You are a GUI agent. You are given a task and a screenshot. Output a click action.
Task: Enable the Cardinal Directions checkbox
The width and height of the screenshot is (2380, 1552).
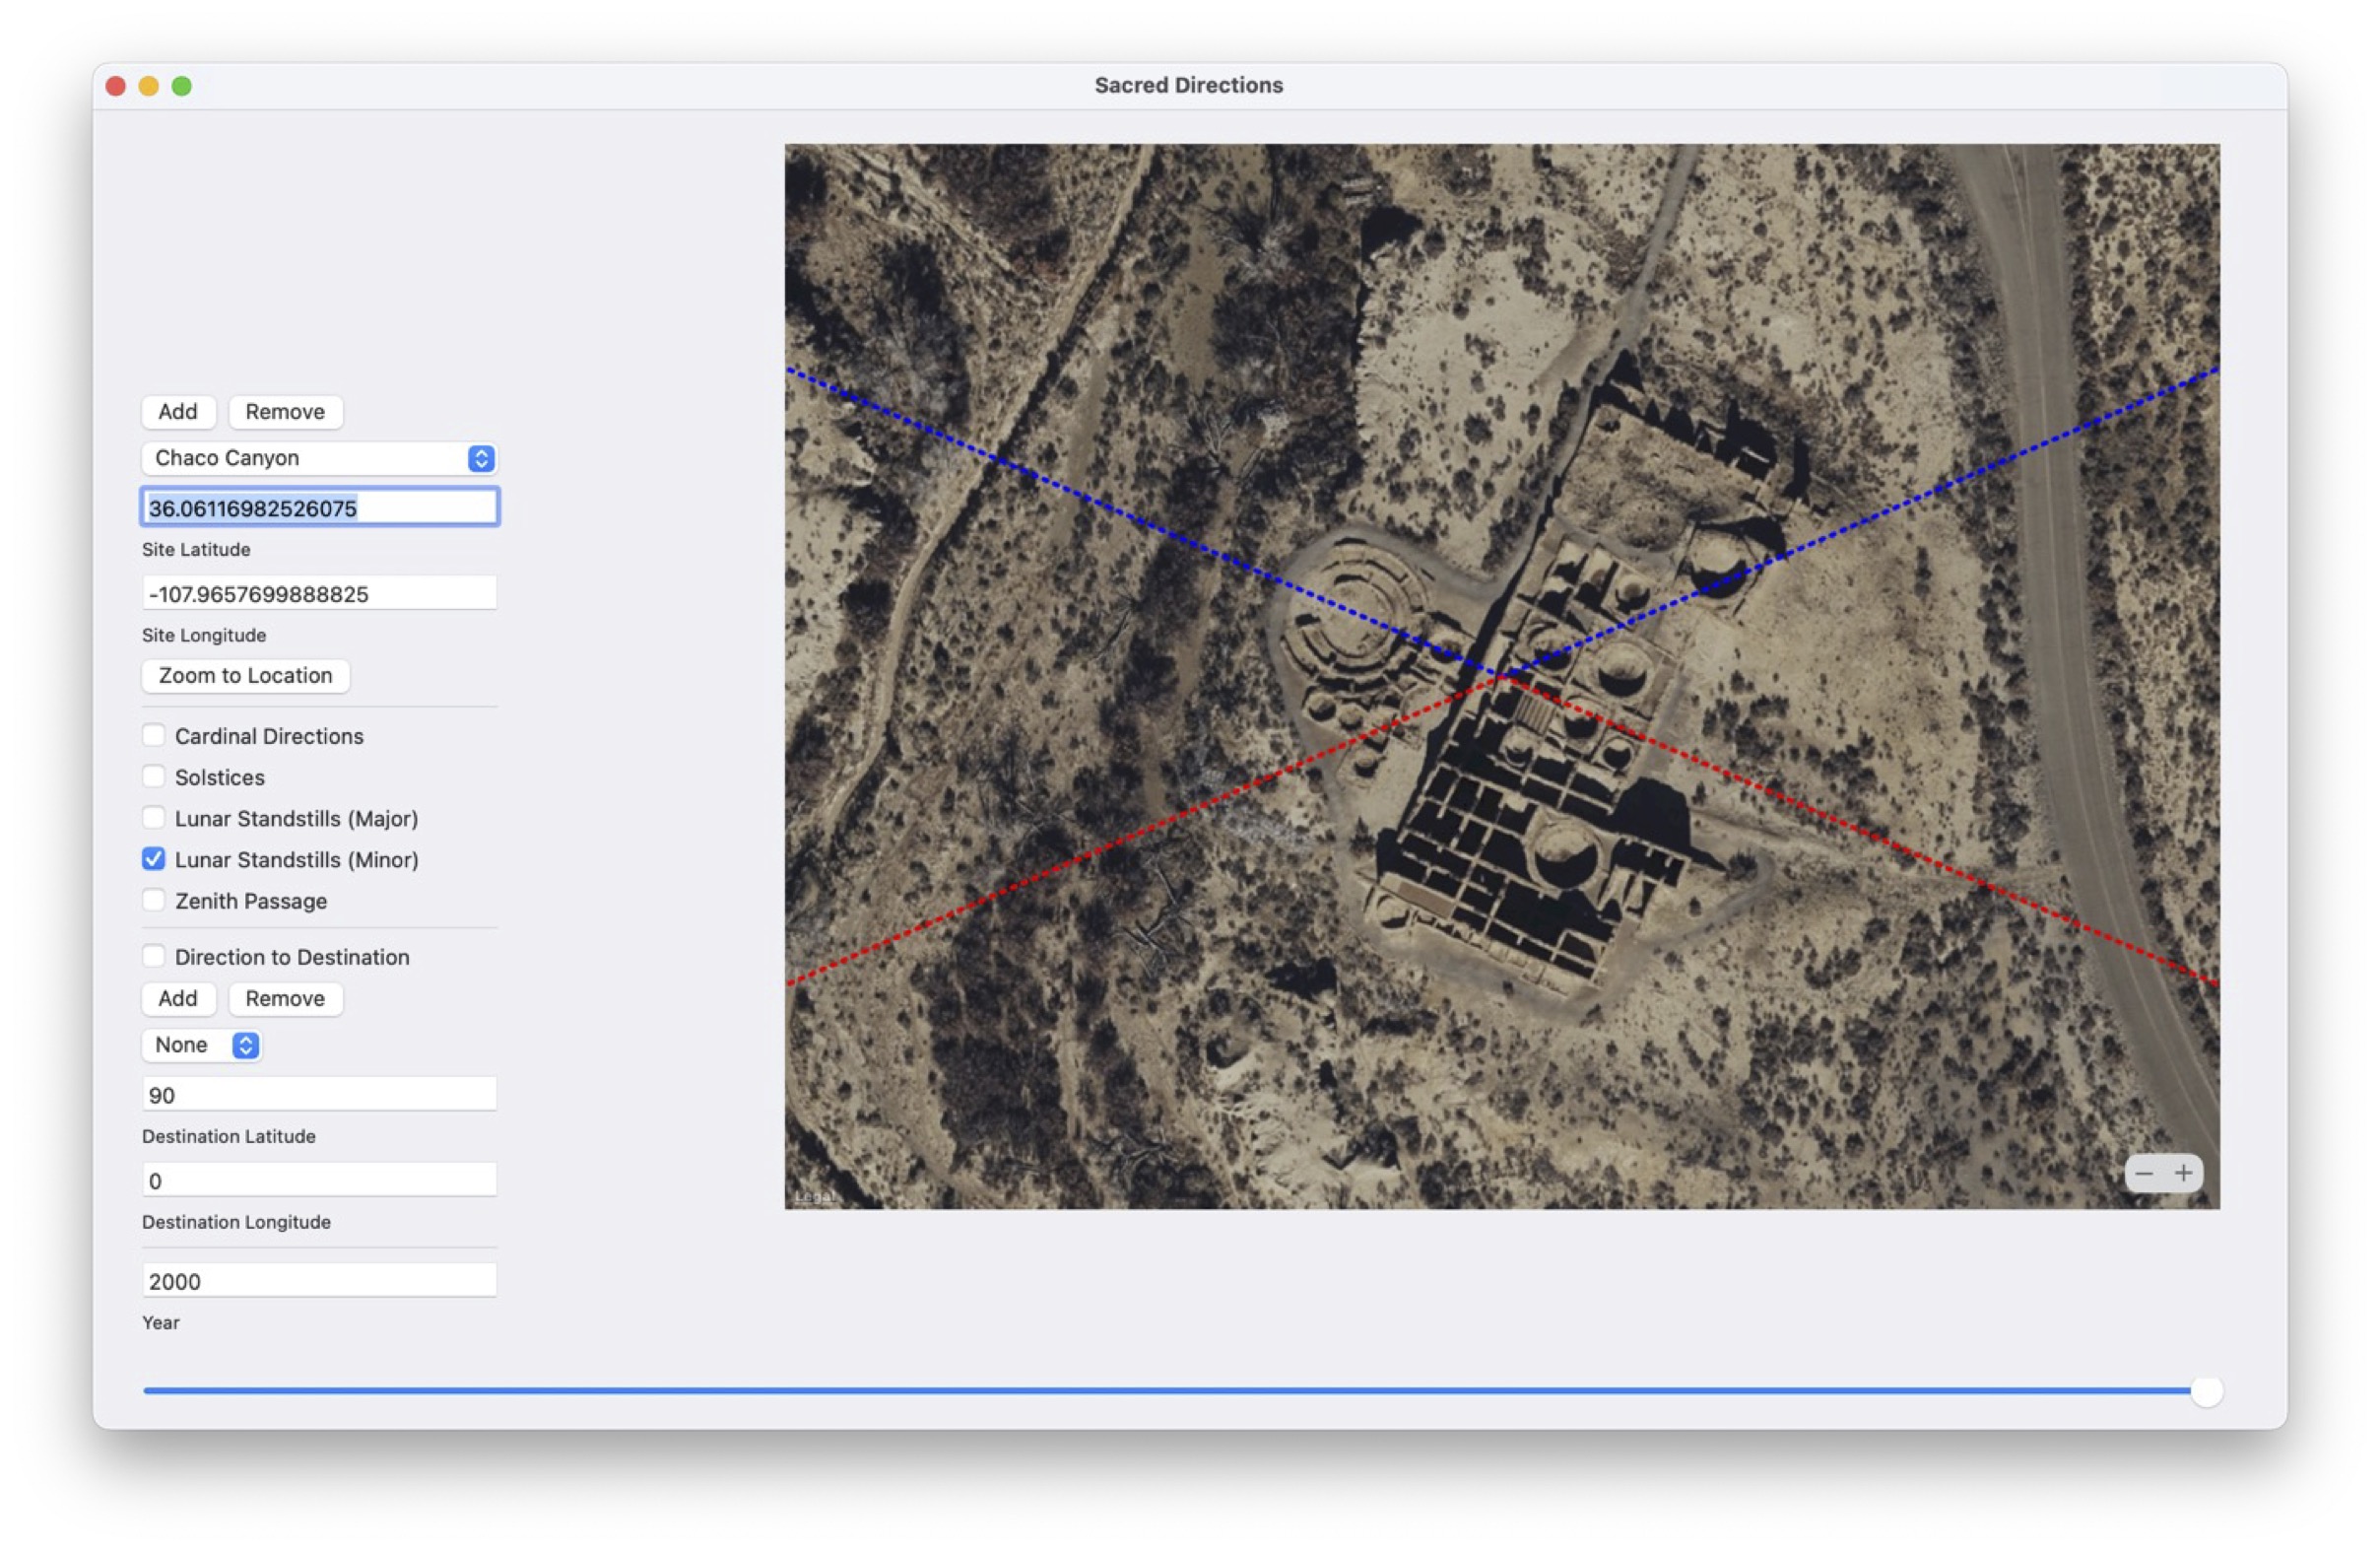pos(154,736)
